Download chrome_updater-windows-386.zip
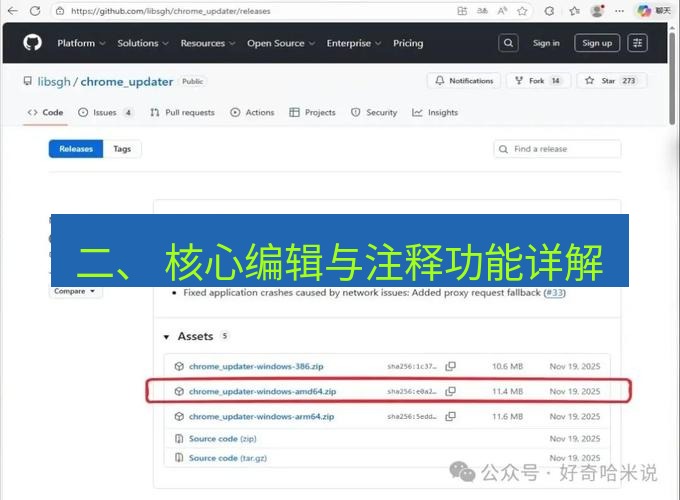Screen dimensions: 680x500 (x=256, y=366)
